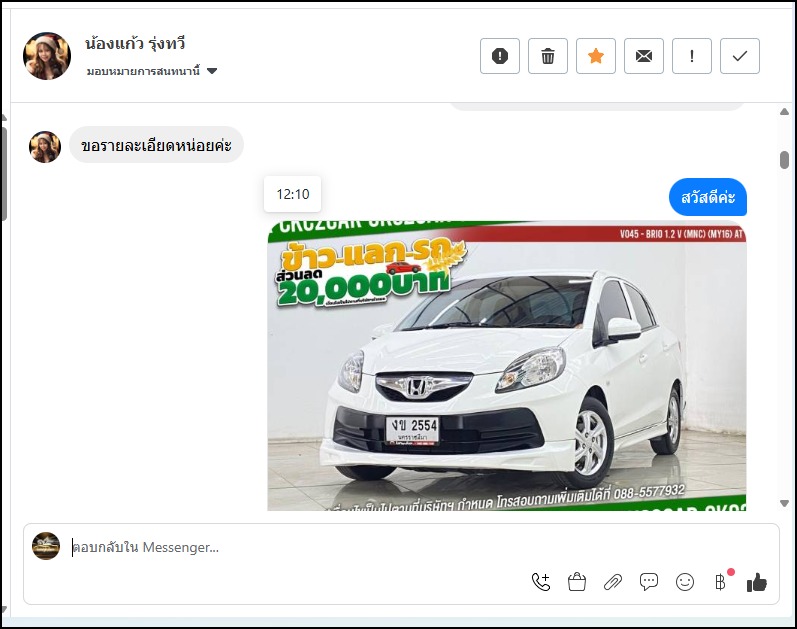This screenshot has height=629, width=797.
Task: Mark conversation unread with envelope icon
Action: 644,56
